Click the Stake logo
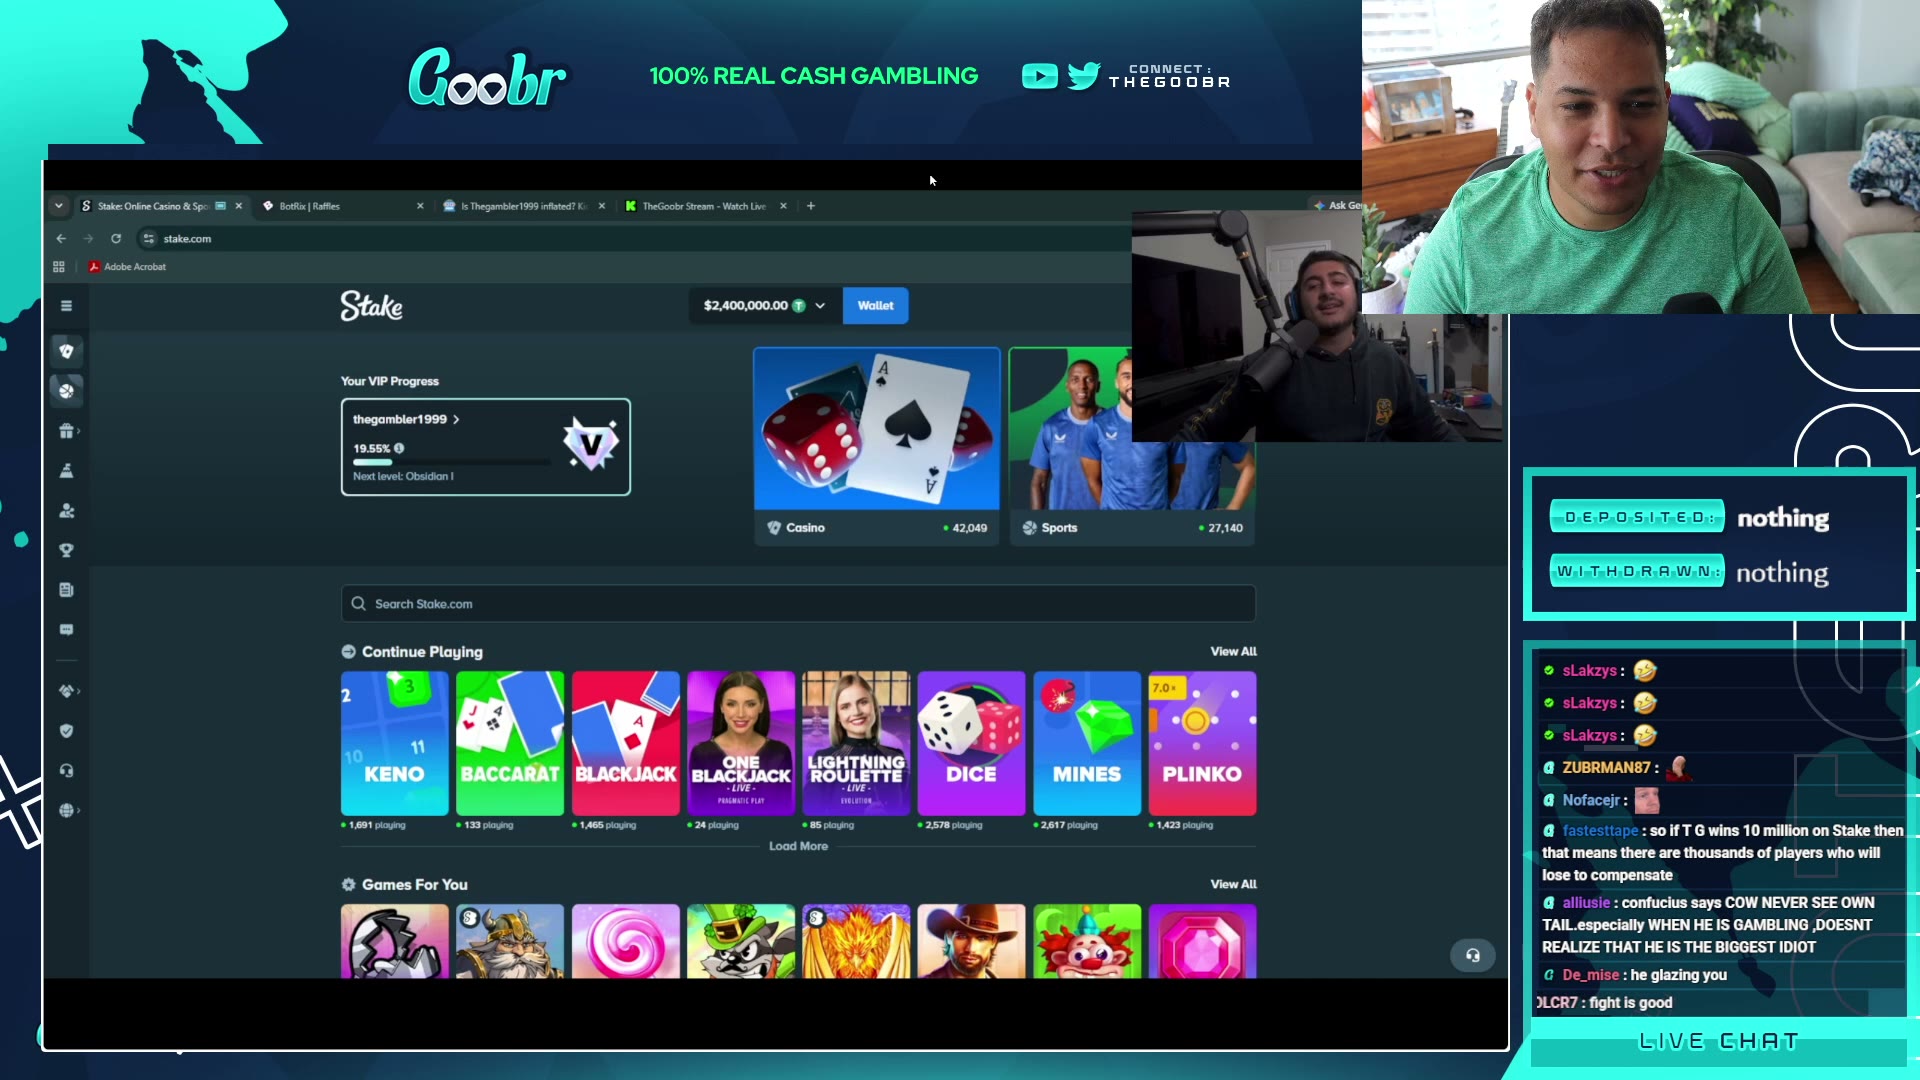Viewport: 1920px width, 1080px height. click(371, 306)
